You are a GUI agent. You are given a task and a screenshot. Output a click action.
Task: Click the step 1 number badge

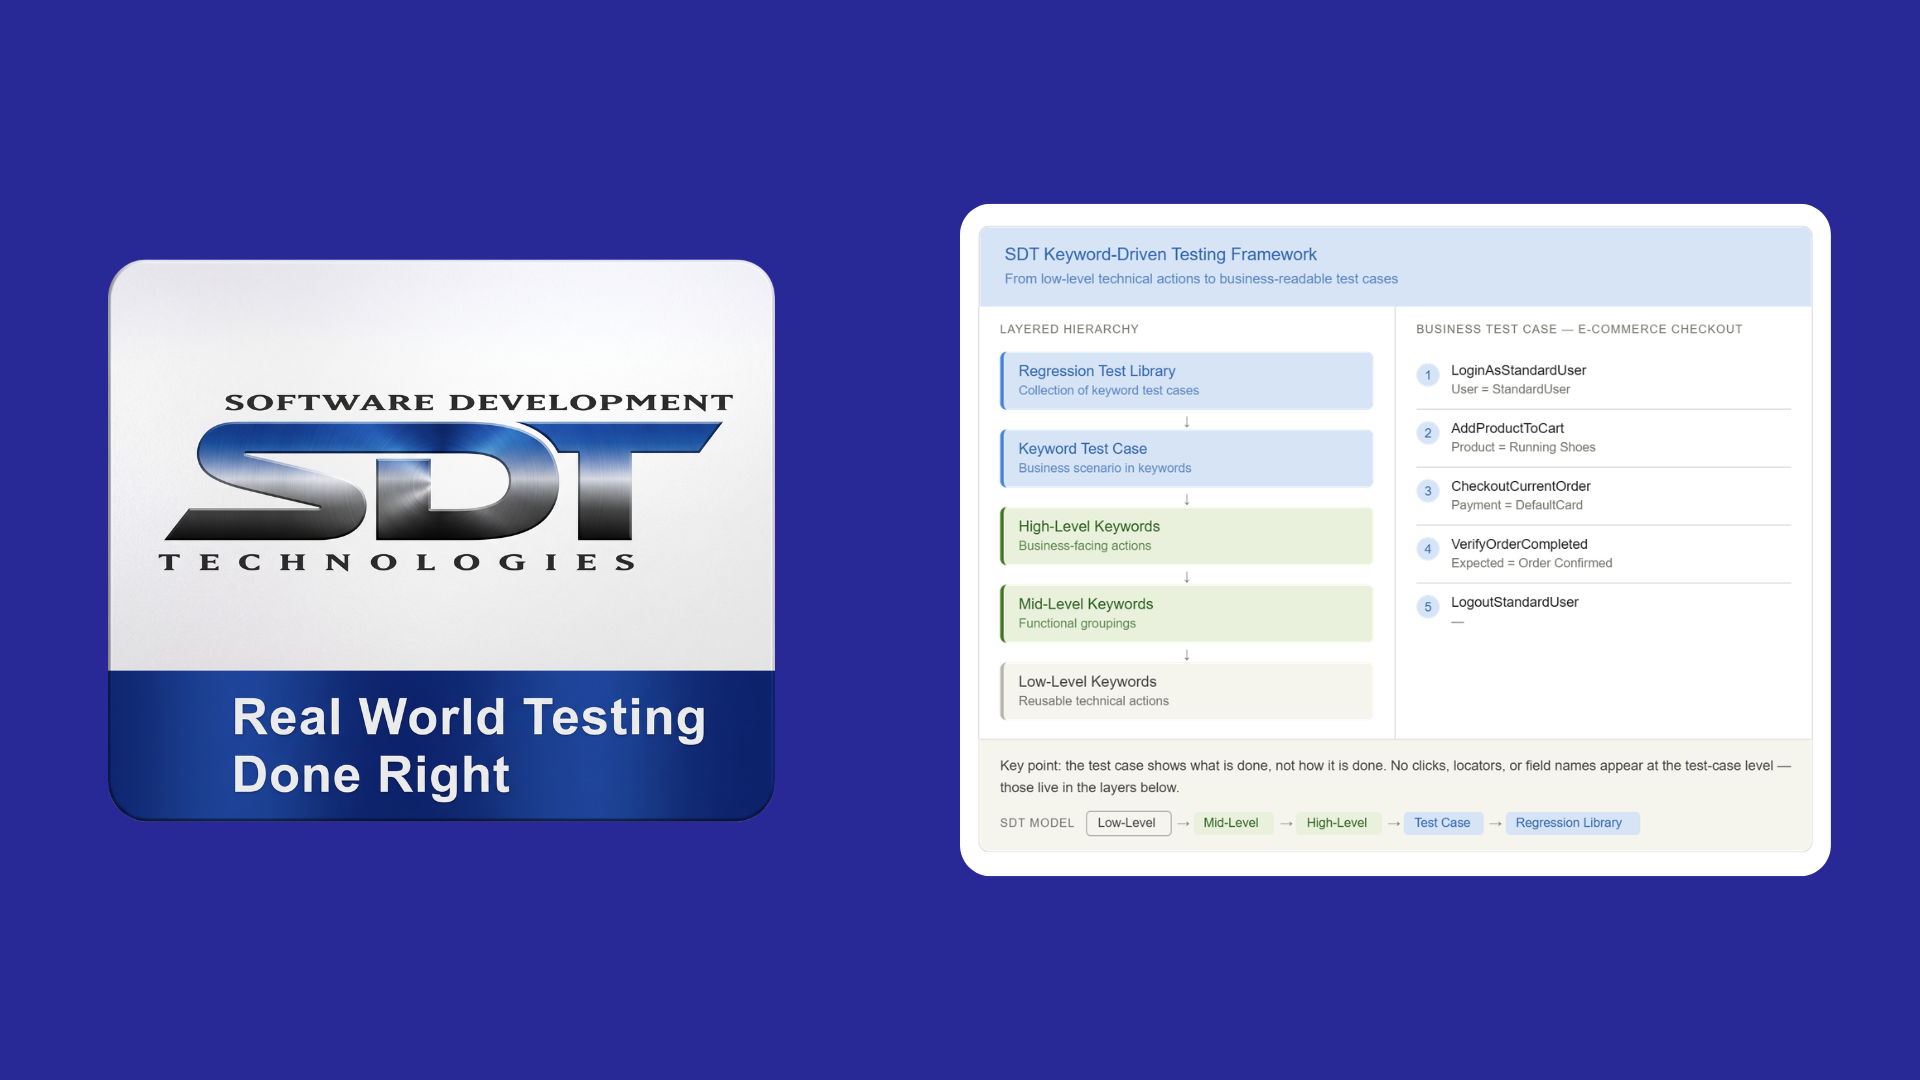[x=1427, y=376]
